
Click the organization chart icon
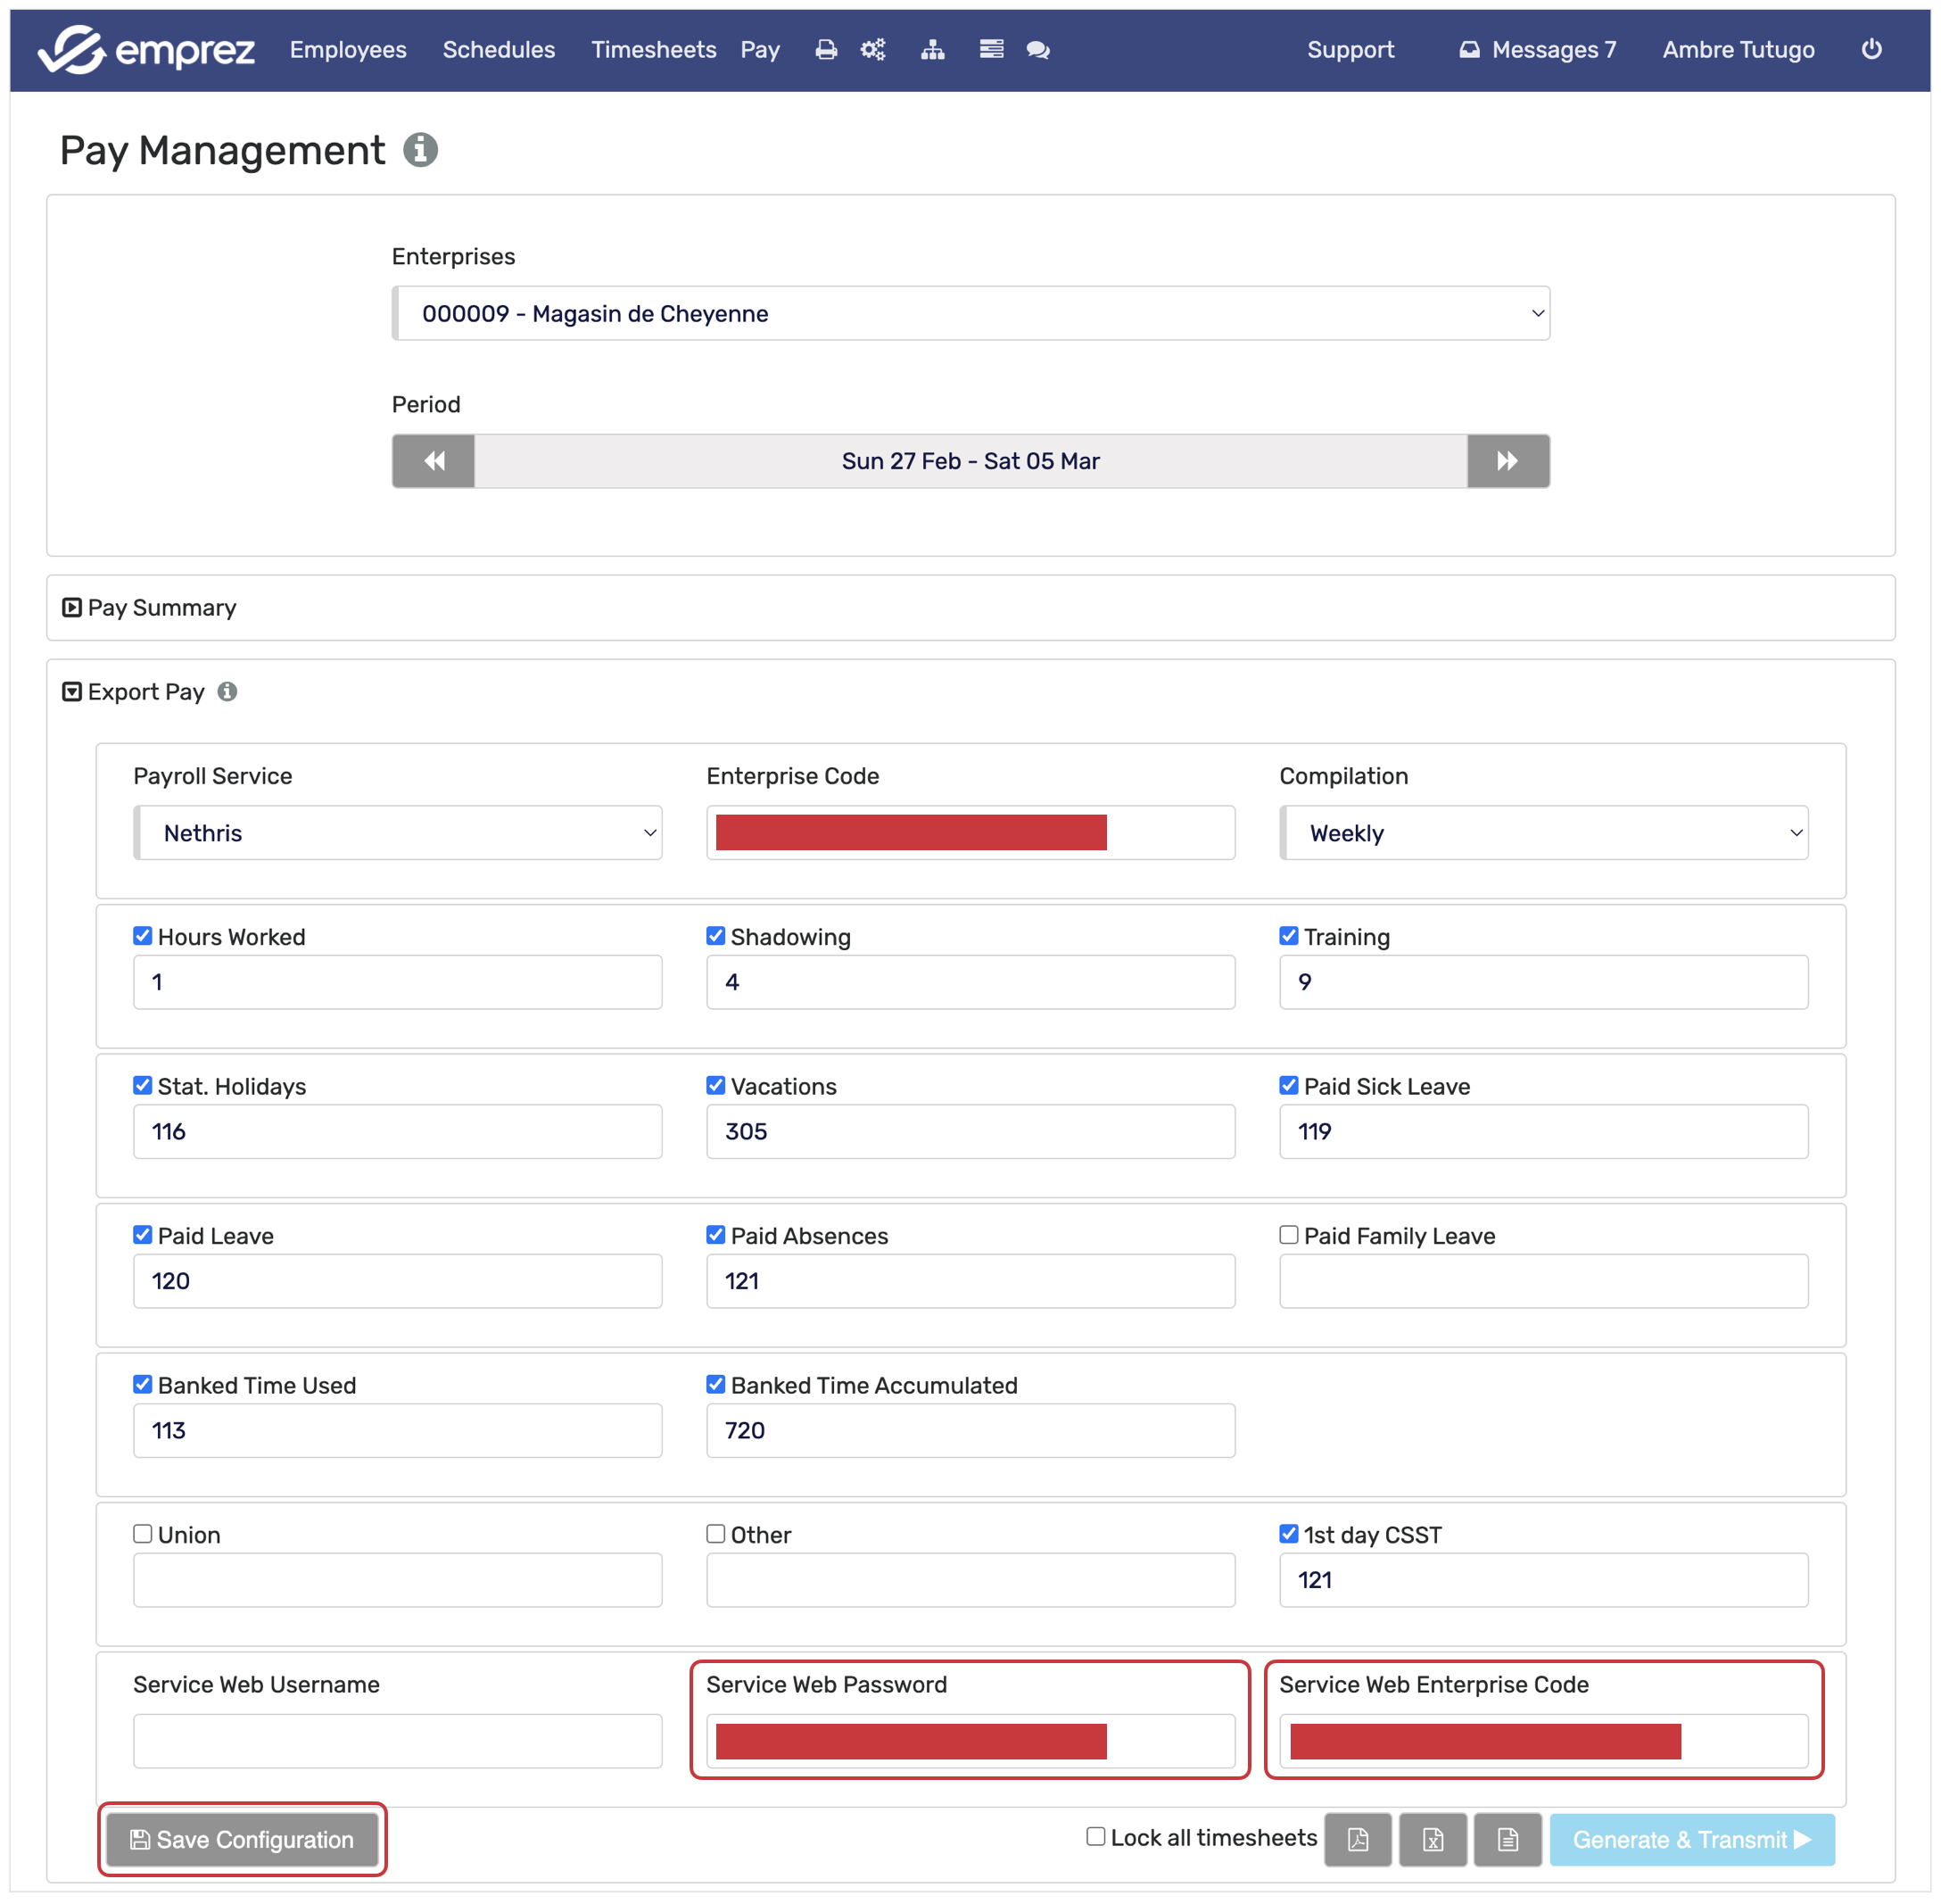(x=932, y=50)
